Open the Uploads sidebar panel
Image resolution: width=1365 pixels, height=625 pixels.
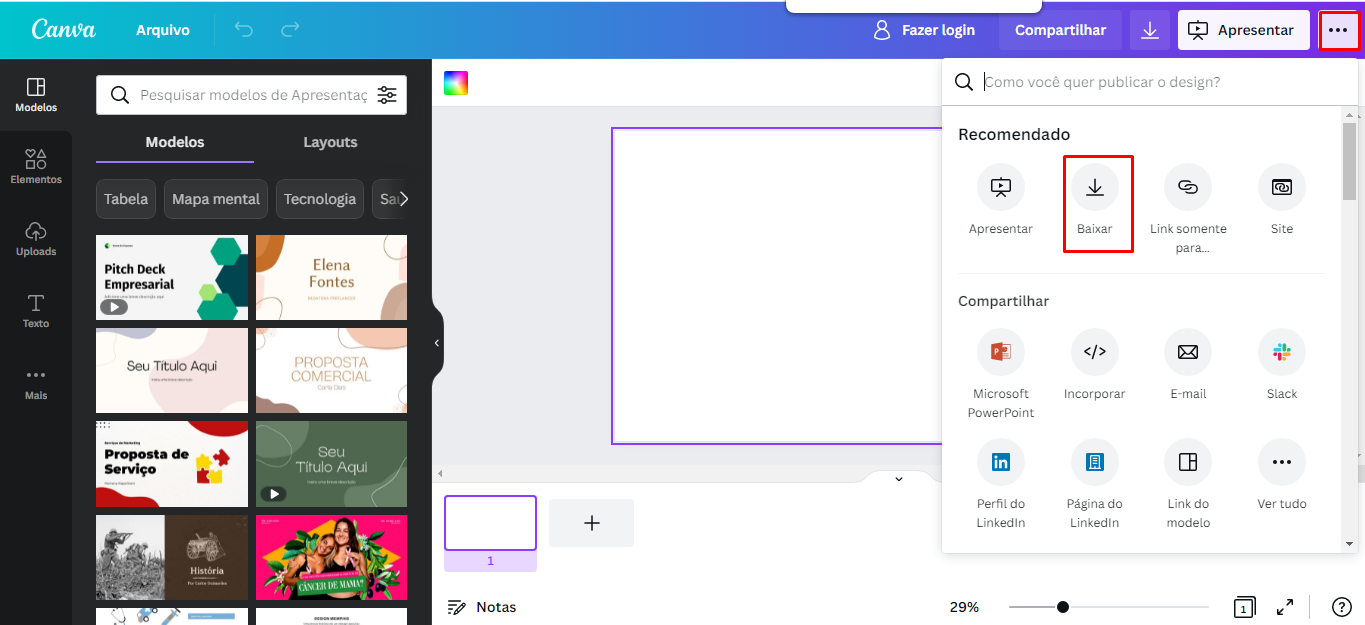(x=36, y=239)
